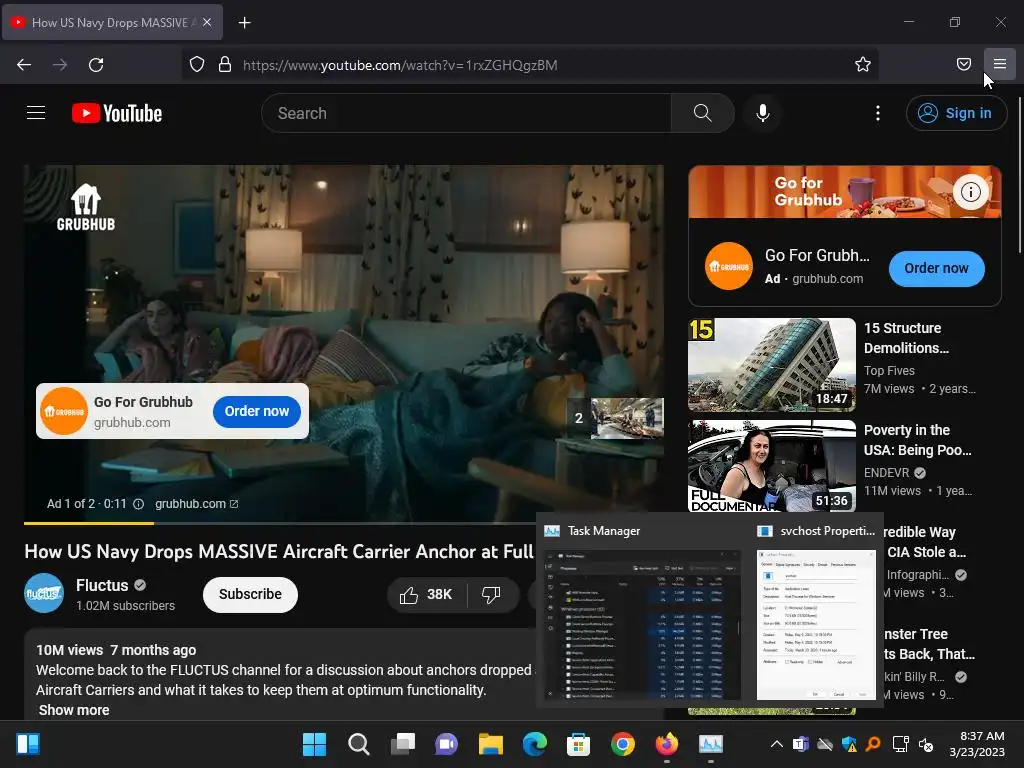Run search with the magnifier button
1024x768 pixels.
click(x=703, y=113)
